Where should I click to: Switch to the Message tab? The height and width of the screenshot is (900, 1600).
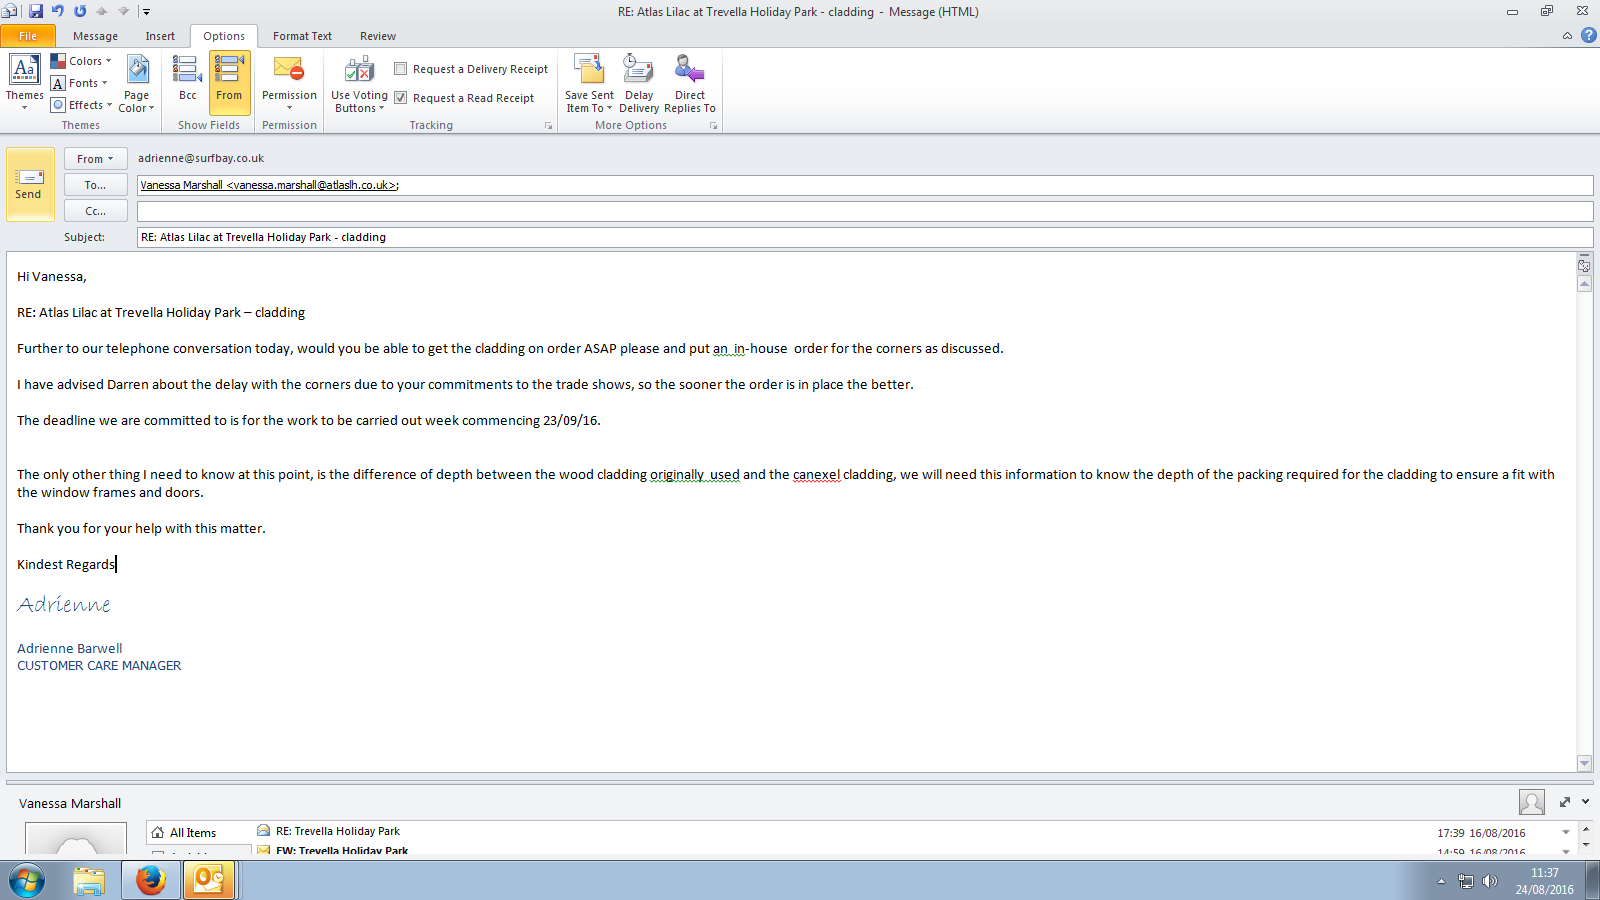coord(95,36)
